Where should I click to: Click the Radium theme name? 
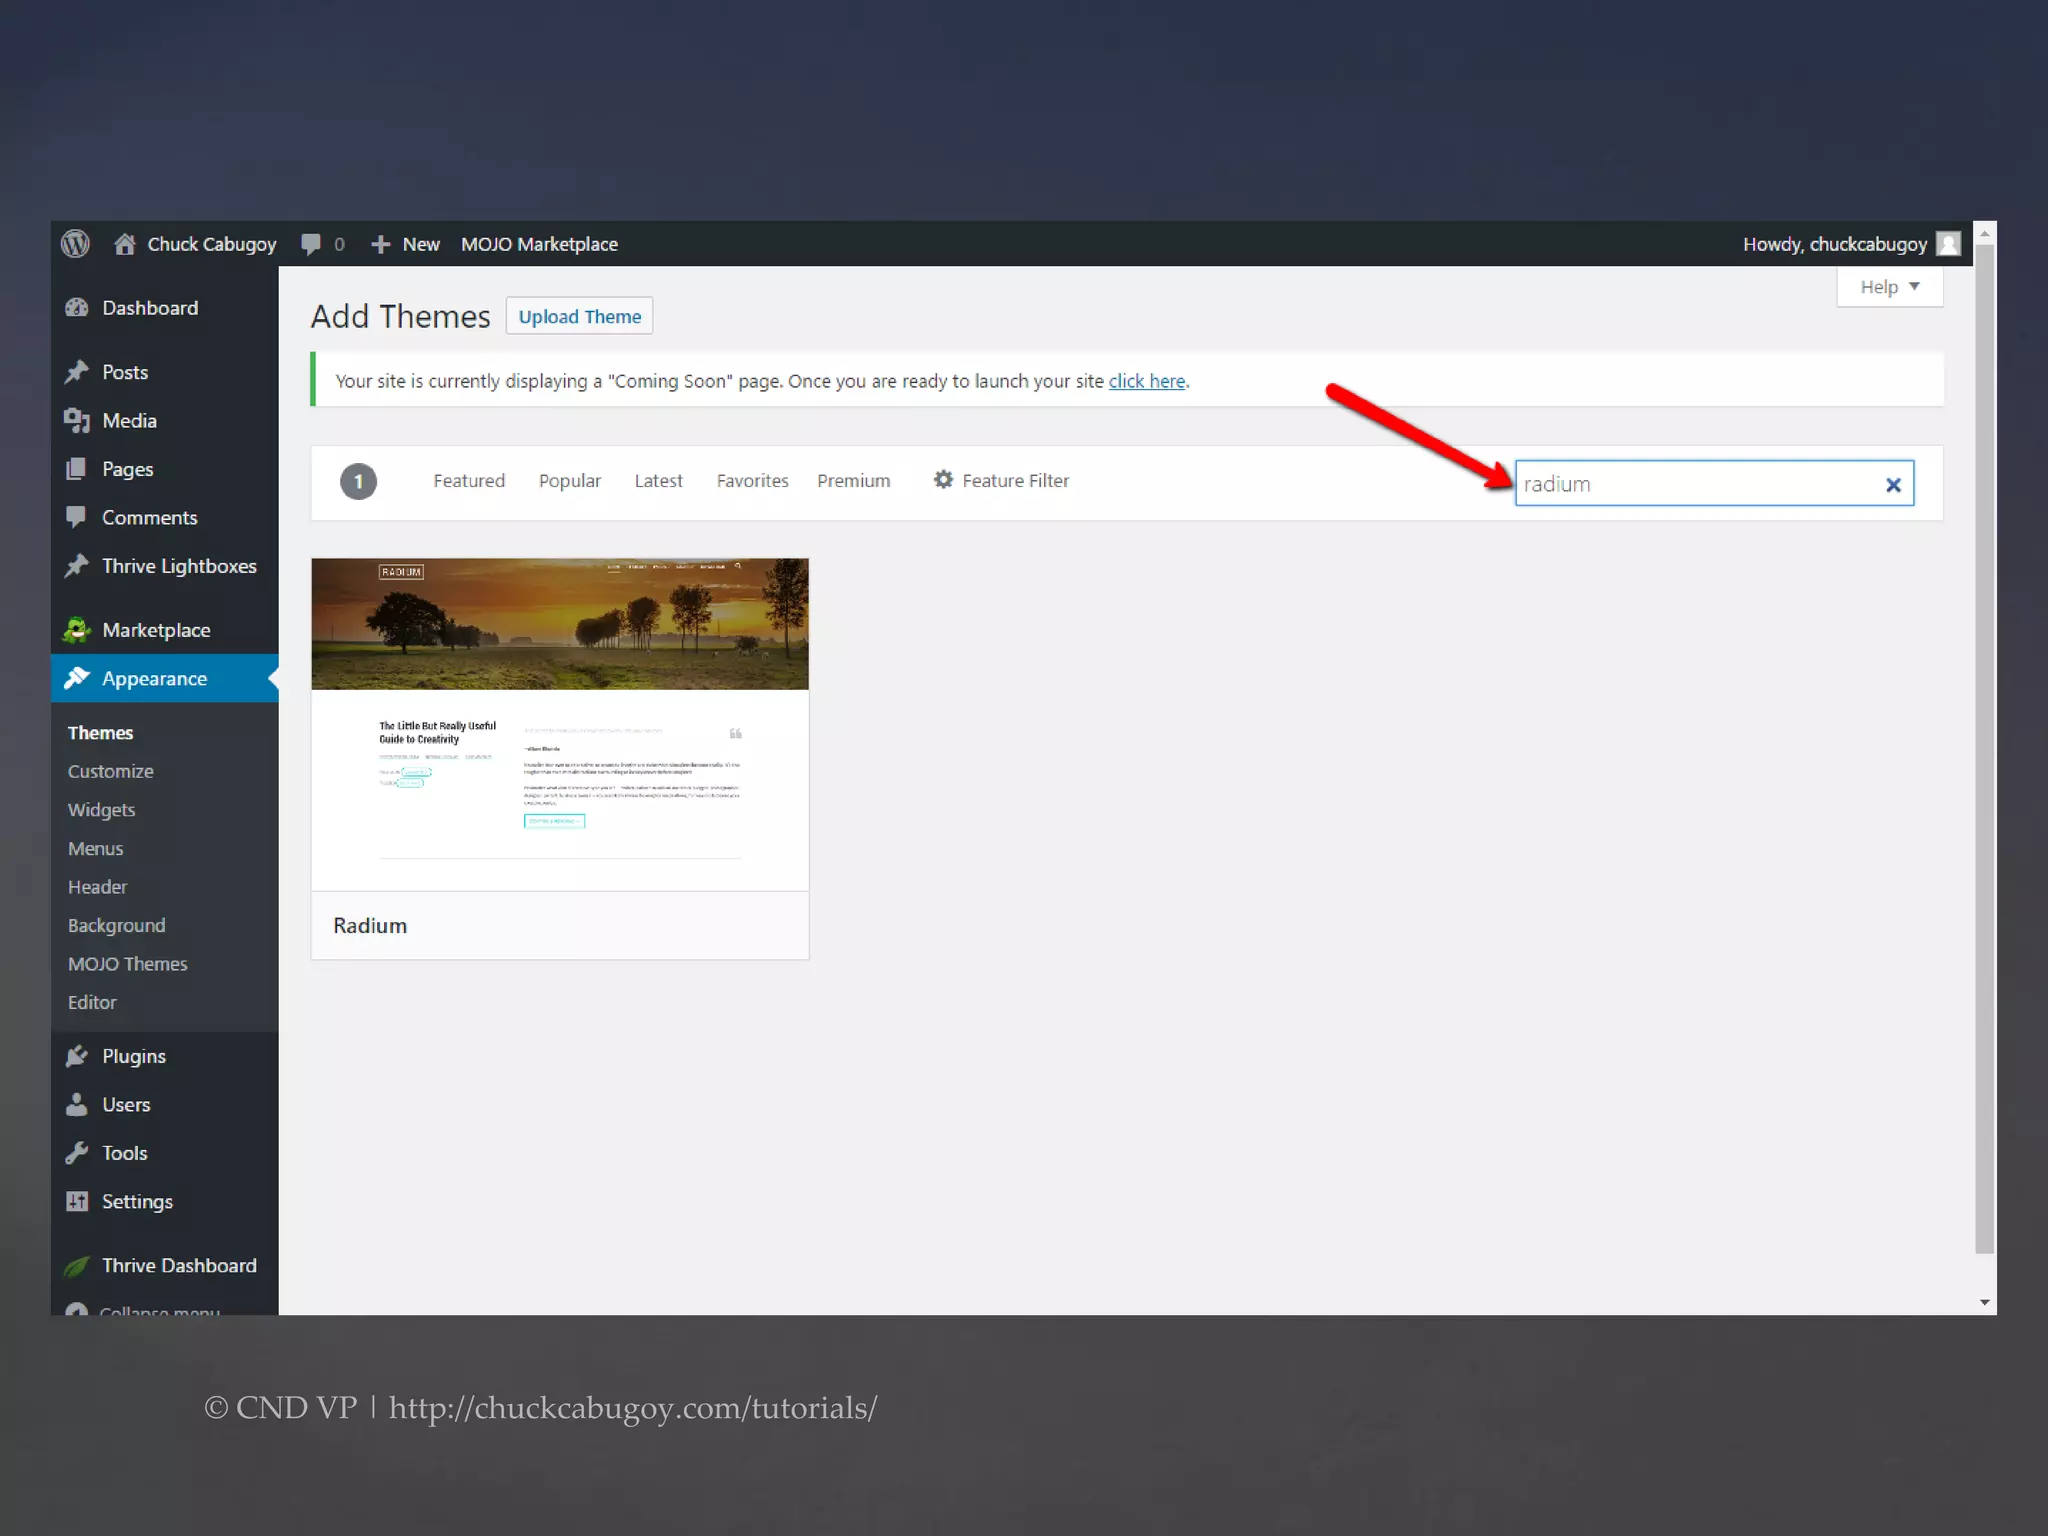click(370, 926)
